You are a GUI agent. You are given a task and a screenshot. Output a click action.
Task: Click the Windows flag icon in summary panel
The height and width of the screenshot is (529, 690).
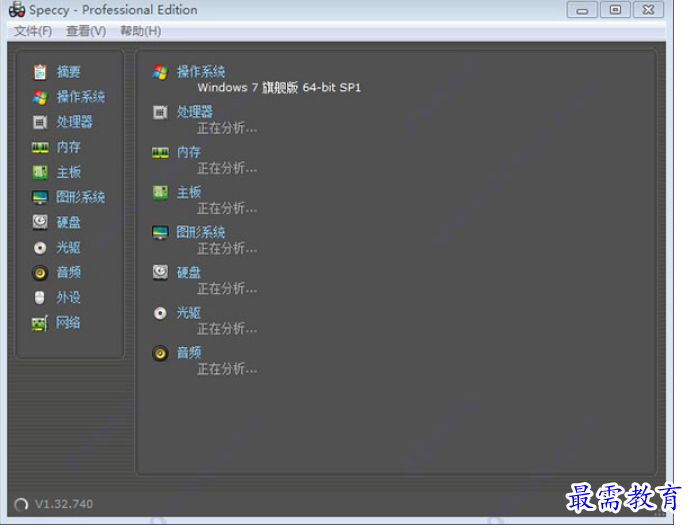[160, 72]
